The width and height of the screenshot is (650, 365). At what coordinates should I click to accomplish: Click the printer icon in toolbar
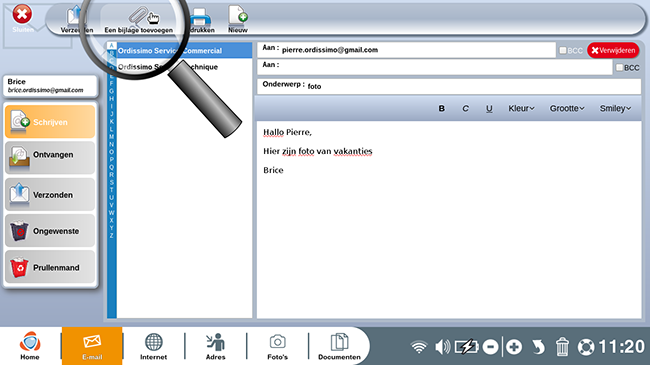[x=201, y=17]
